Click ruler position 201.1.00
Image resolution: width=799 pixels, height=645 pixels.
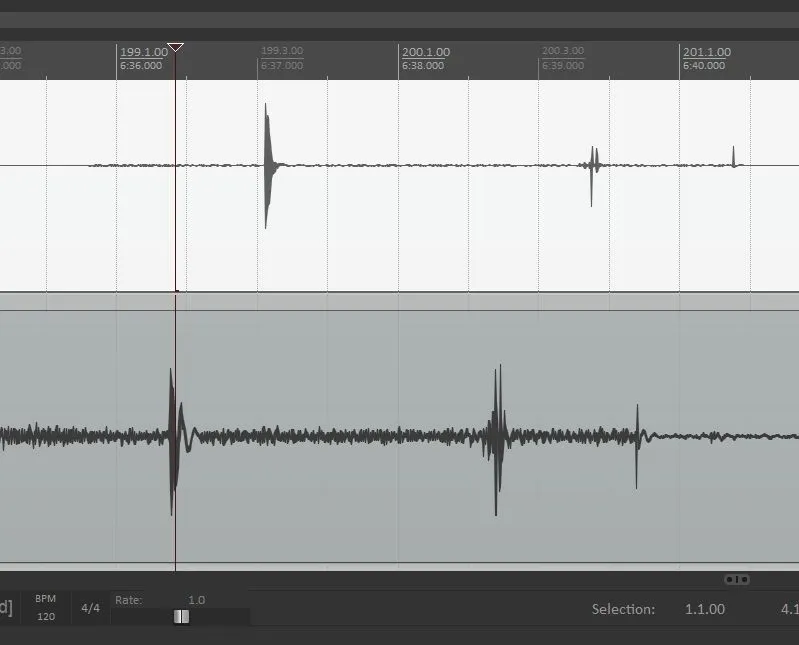click(706, 52)
